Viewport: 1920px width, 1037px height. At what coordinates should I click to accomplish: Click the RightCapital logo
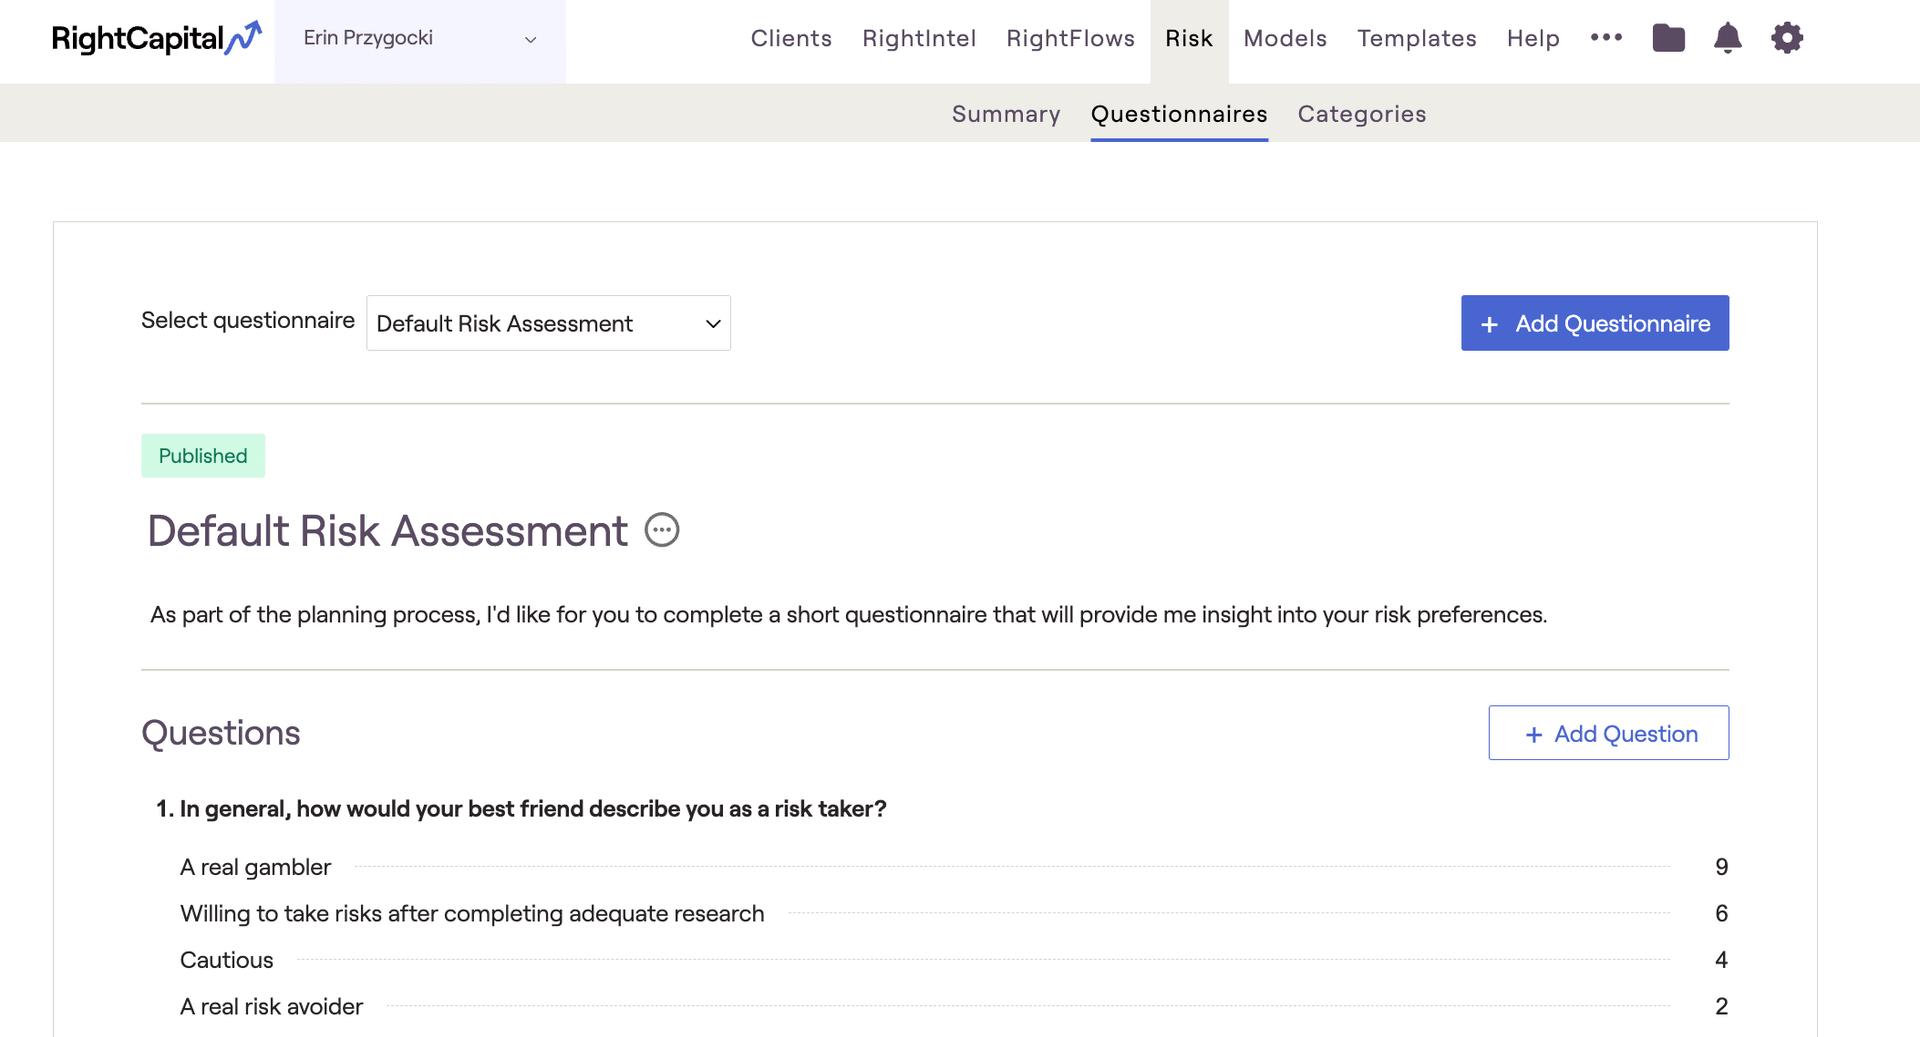tap(156, 38)
